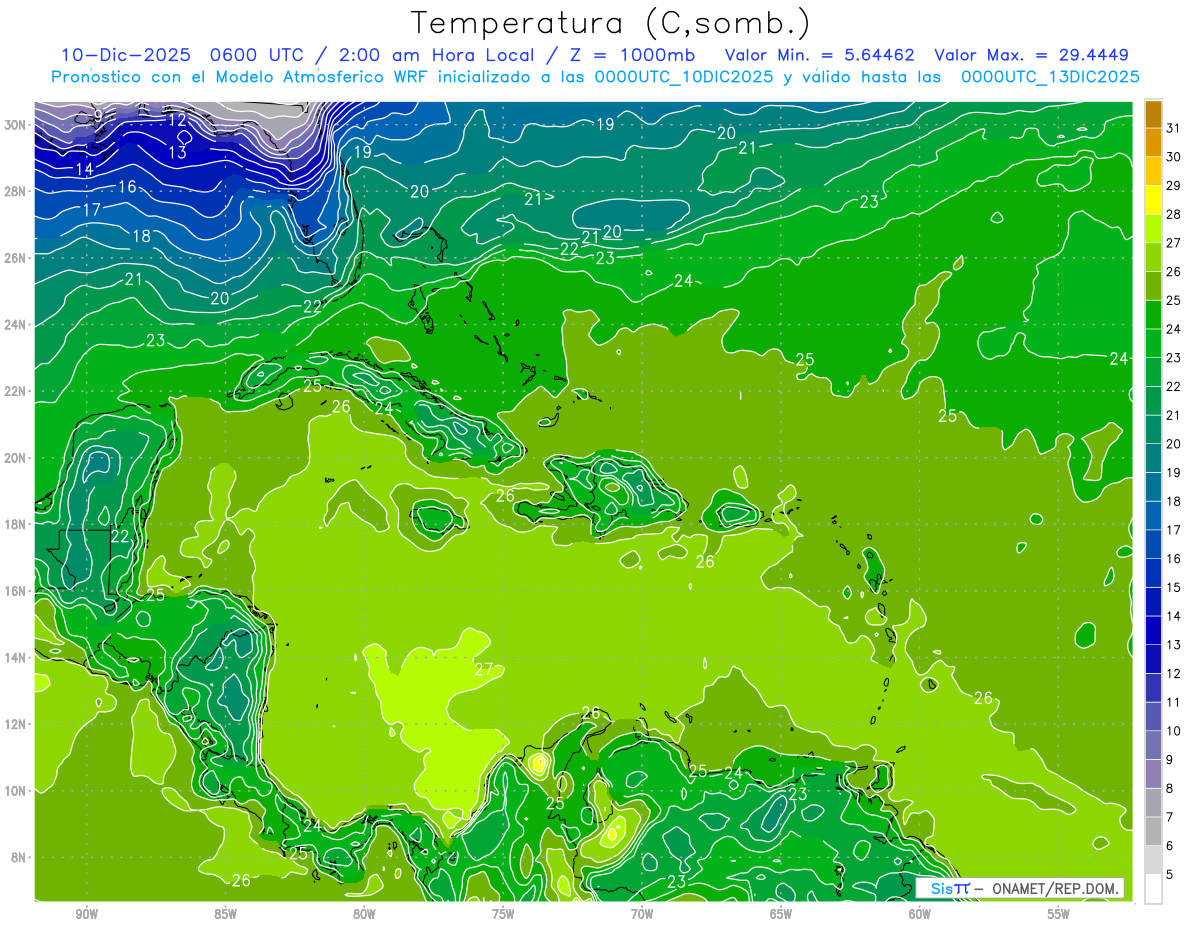
Task: Click the dark blue legend swatch between 13 and 14
Action: tap(1153, 631)
